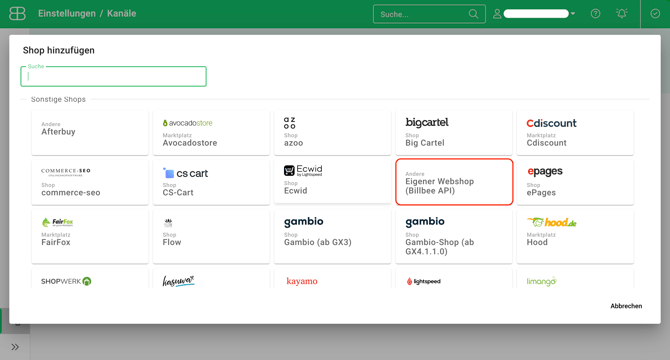Select the Avocadostore marketplace label
This screenshot has height=360, width=670.
[190, 143]
